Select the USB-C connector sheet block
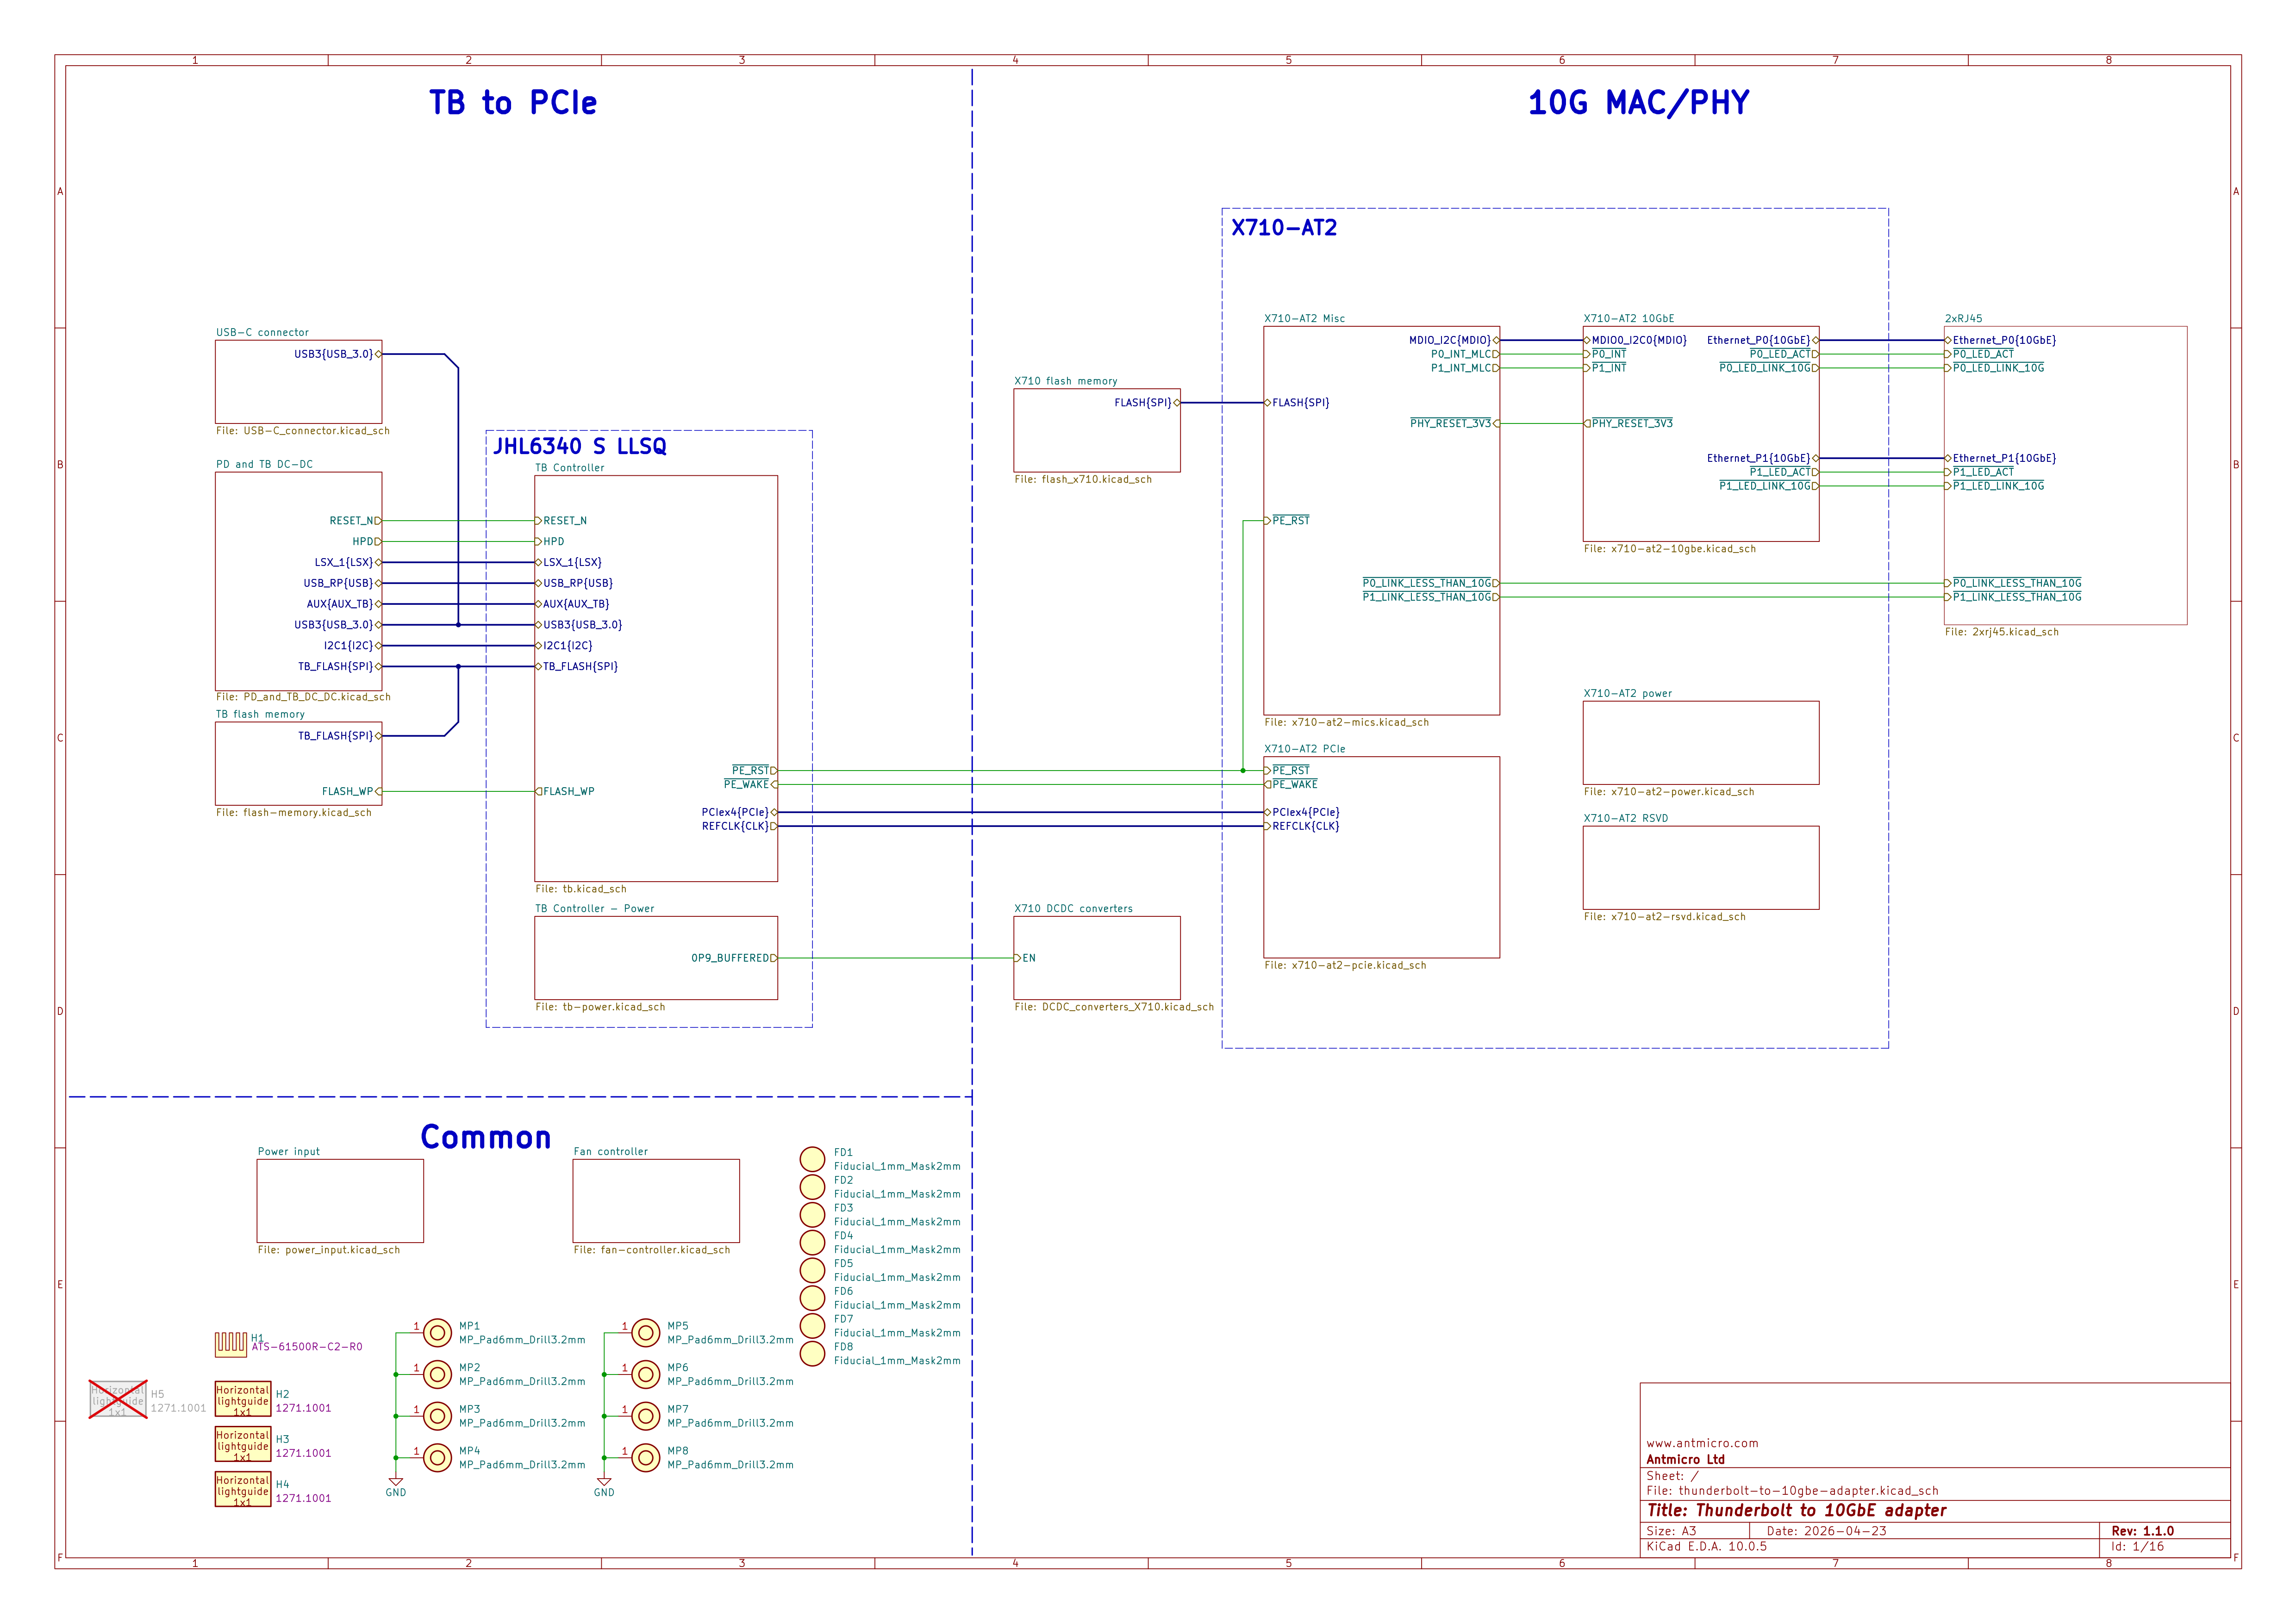 [298, 381]
